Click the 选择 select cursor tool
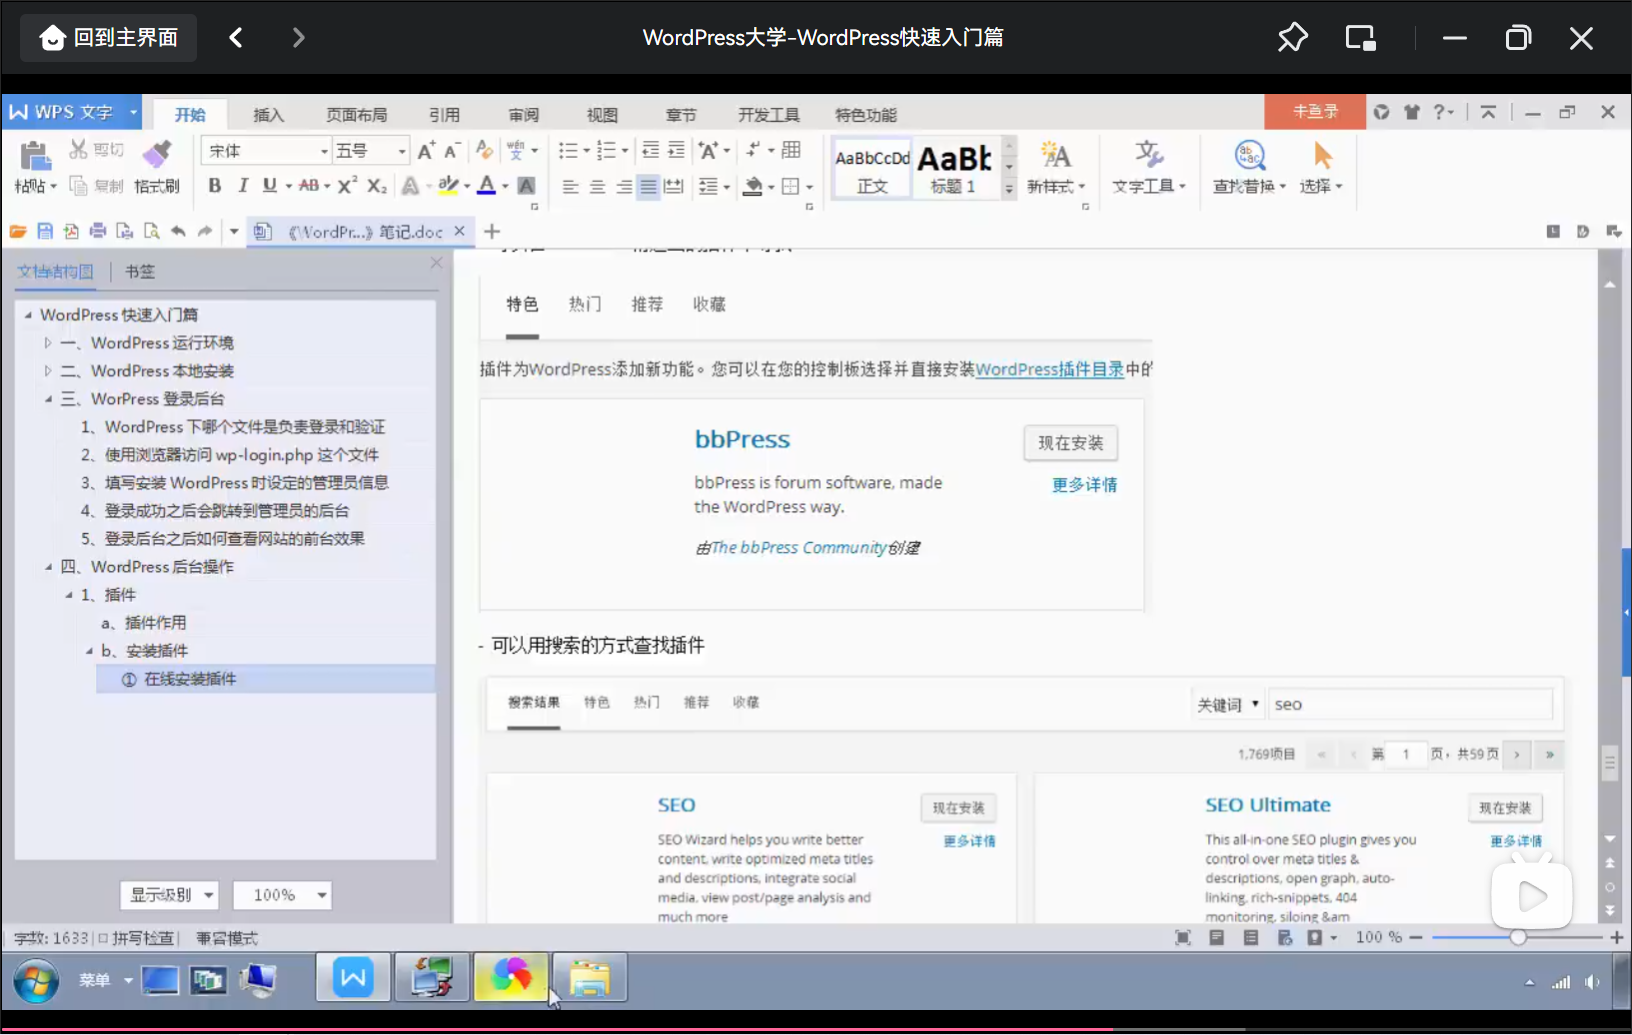 [x=1321, y=168]
